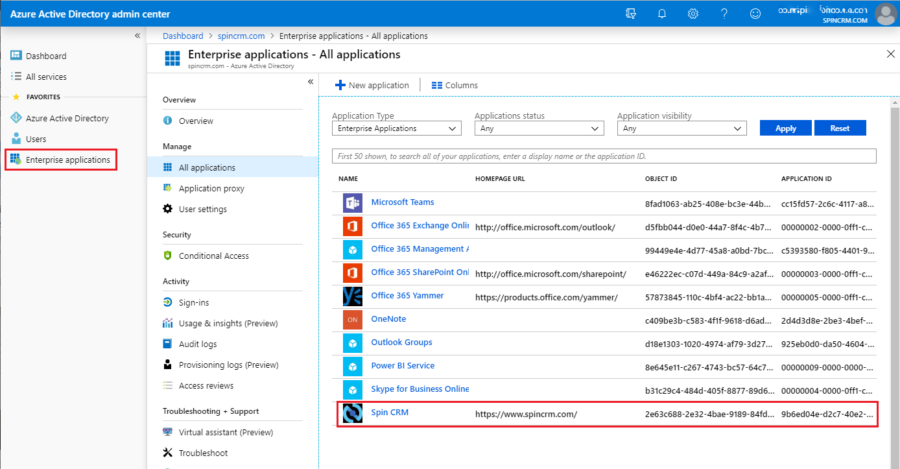Viewport: 900px width, 469px height.
Task: Click the Spin CRM logo icon
Action: point(352,413)
